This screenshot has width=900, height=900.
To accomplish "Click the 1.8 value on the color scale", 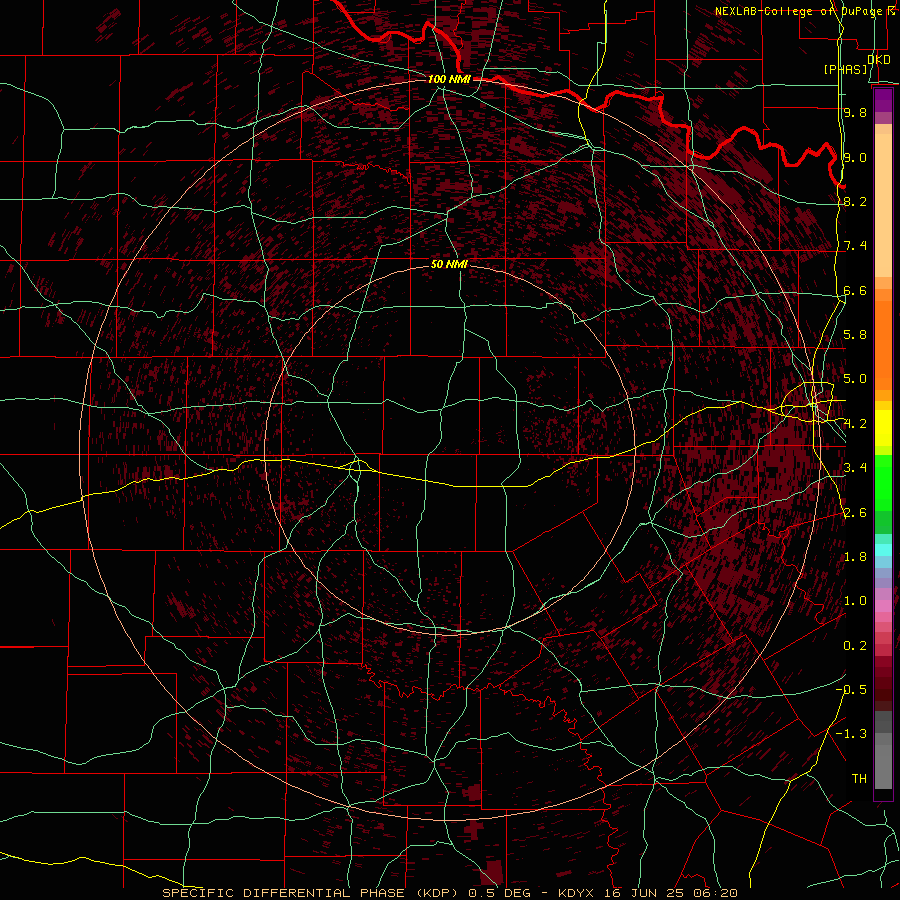I will [x=855, y=557].
